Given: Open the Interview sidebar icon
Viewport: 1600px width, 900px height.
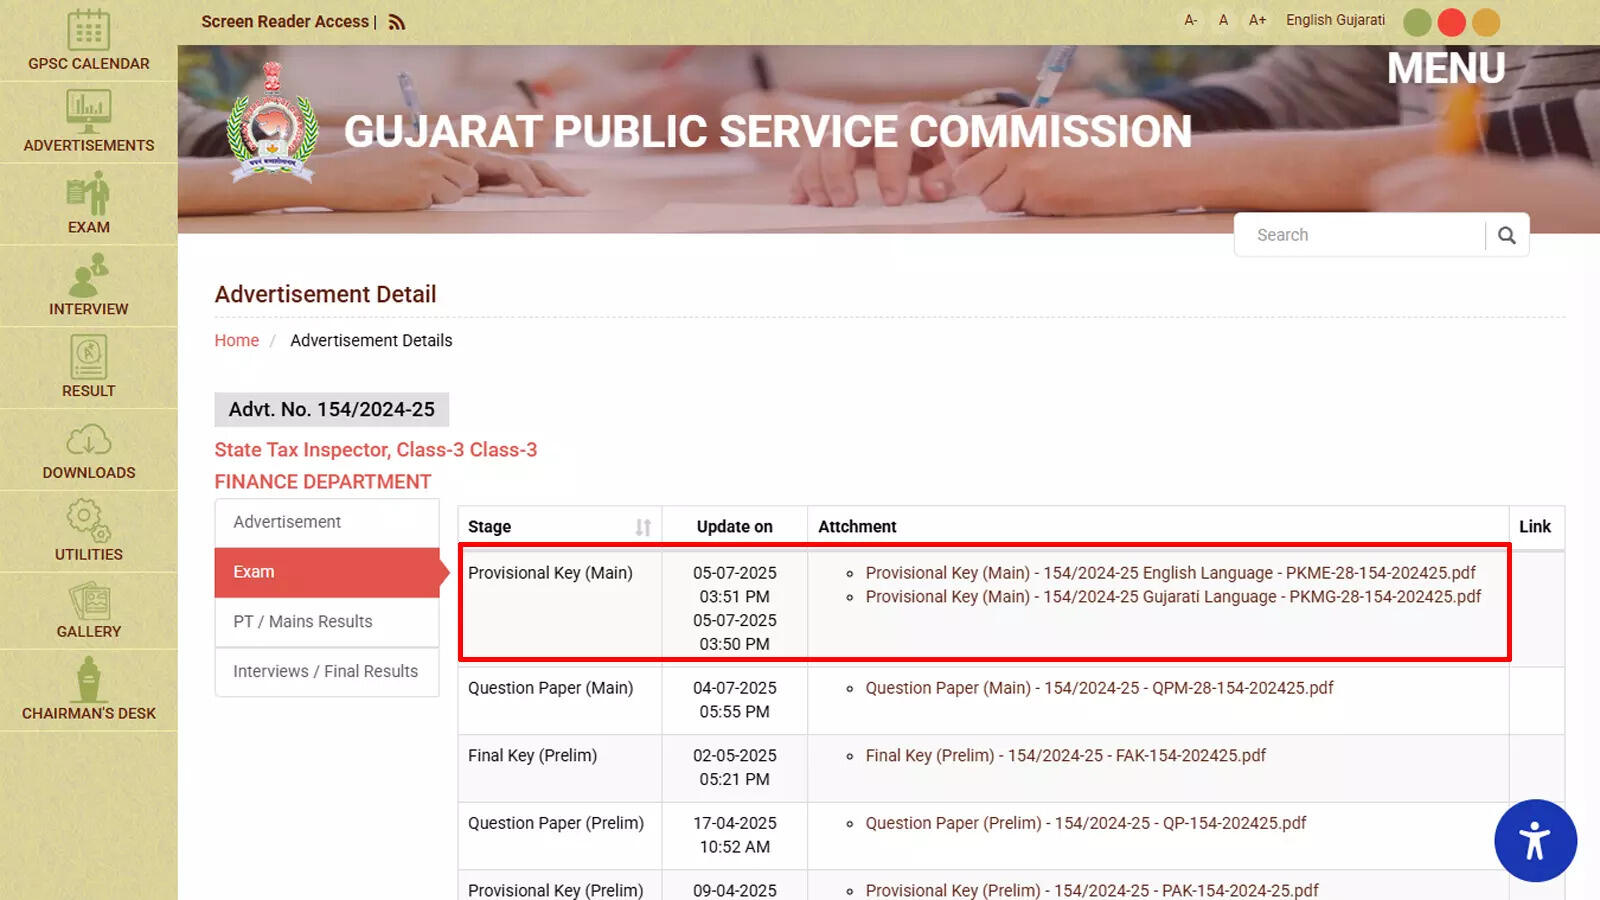Looking at the screenshot, I should point(88,275).
